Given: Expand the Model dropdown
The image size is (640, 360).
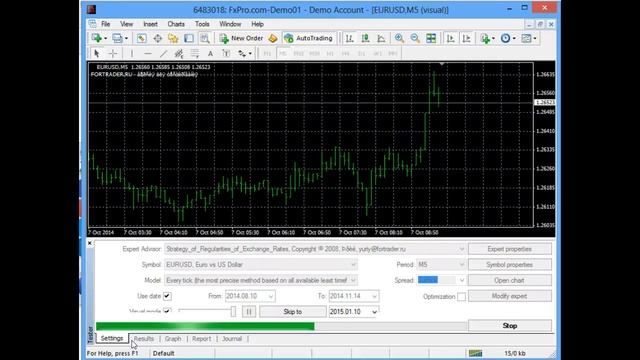Looking at the screenshot, I should (x=353, y=280).
